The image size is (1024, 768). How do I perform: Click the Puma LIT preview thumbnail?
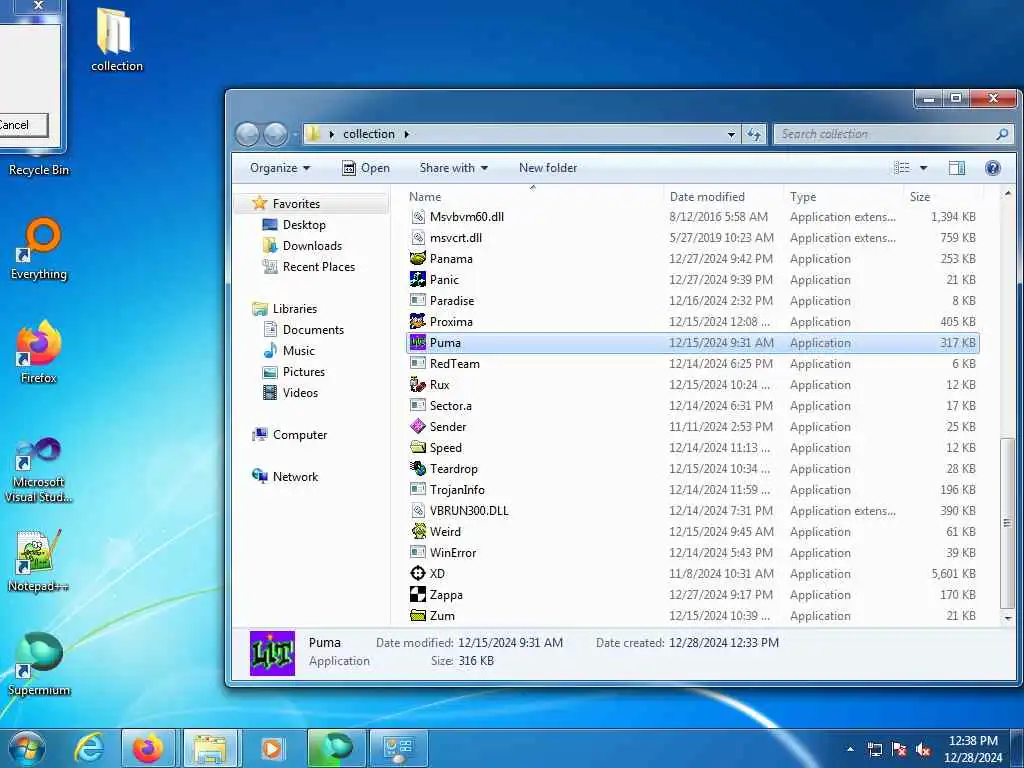(x=272, y=652)
